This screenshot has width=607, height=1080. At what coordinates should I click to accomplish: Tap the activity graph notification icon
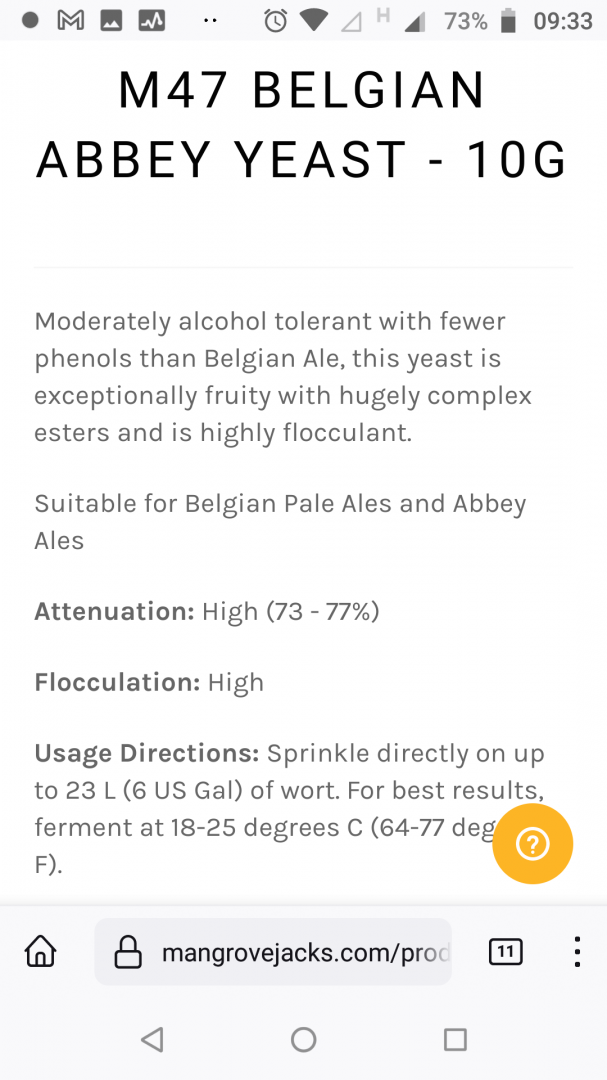point(151,20)
